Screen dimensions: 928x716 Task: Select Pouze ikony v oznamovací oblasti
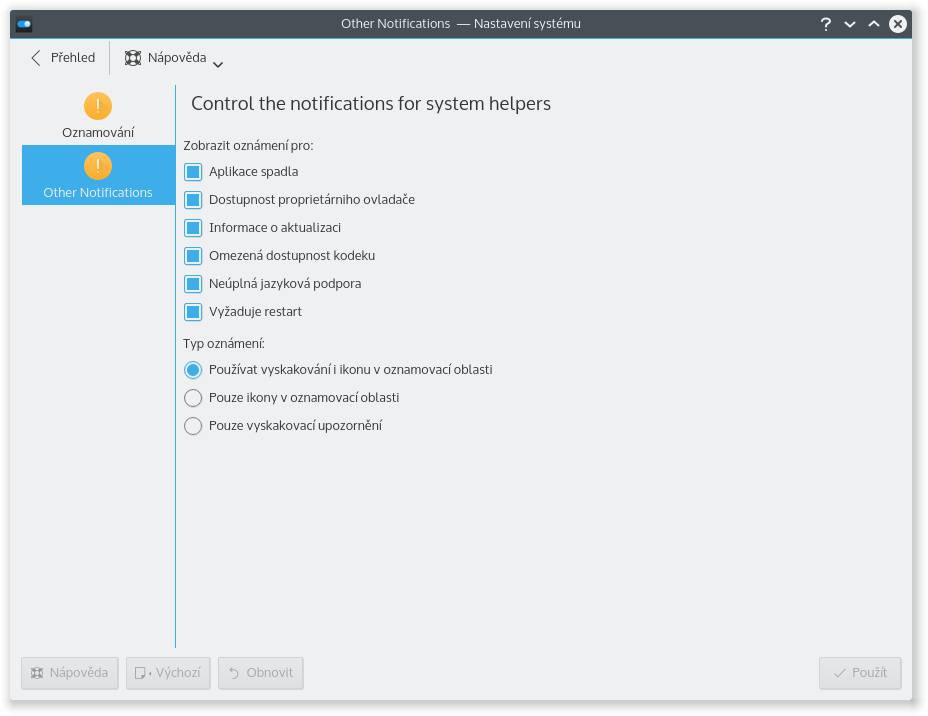(x=193, y=398)
